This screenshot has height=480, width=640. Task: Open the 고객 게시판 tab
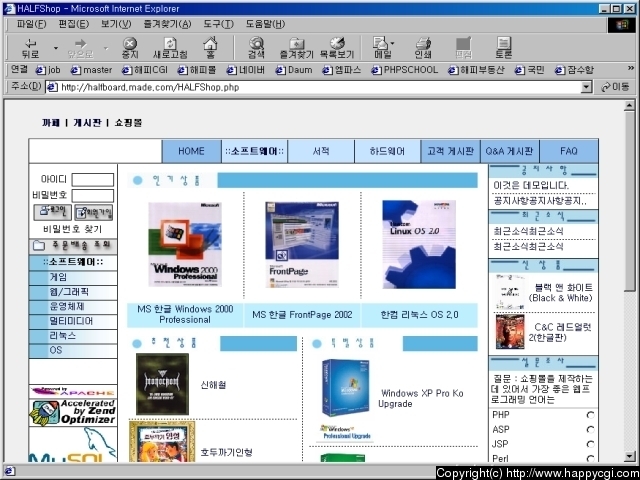click(451, 151)
